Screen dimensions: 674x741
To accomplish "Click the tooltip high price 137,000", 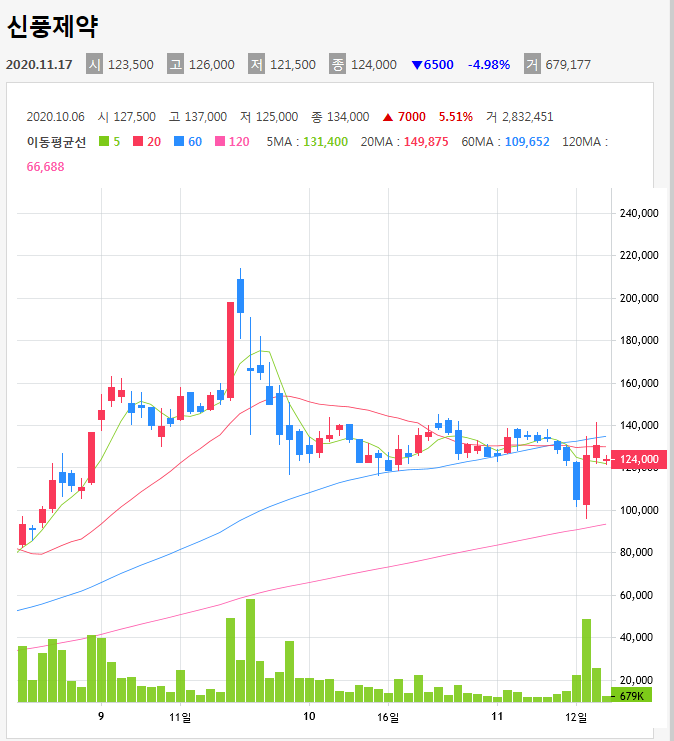I will [x=205, y=117].
